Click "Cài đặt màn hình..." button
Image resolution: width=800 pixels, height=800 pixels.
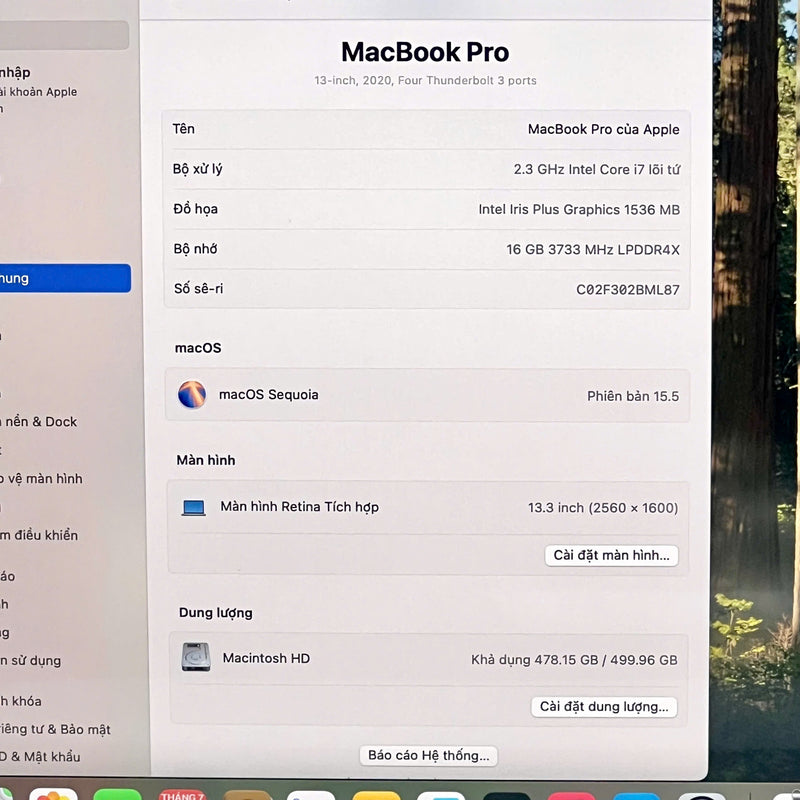(611, 555)
